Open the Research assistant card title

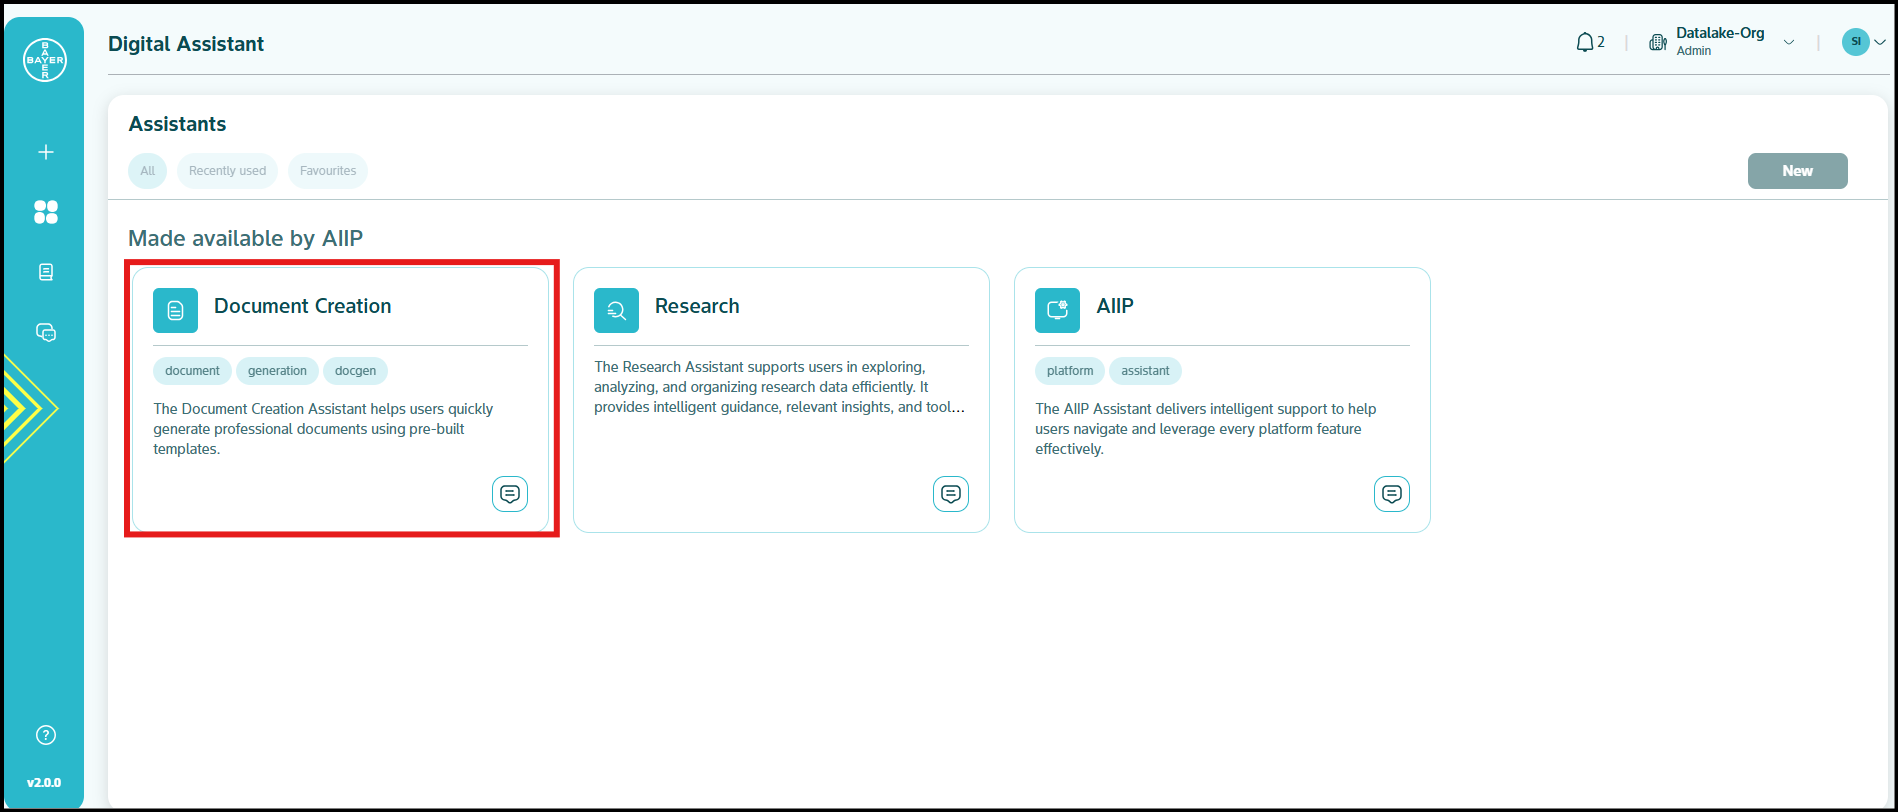coord(697,306)
